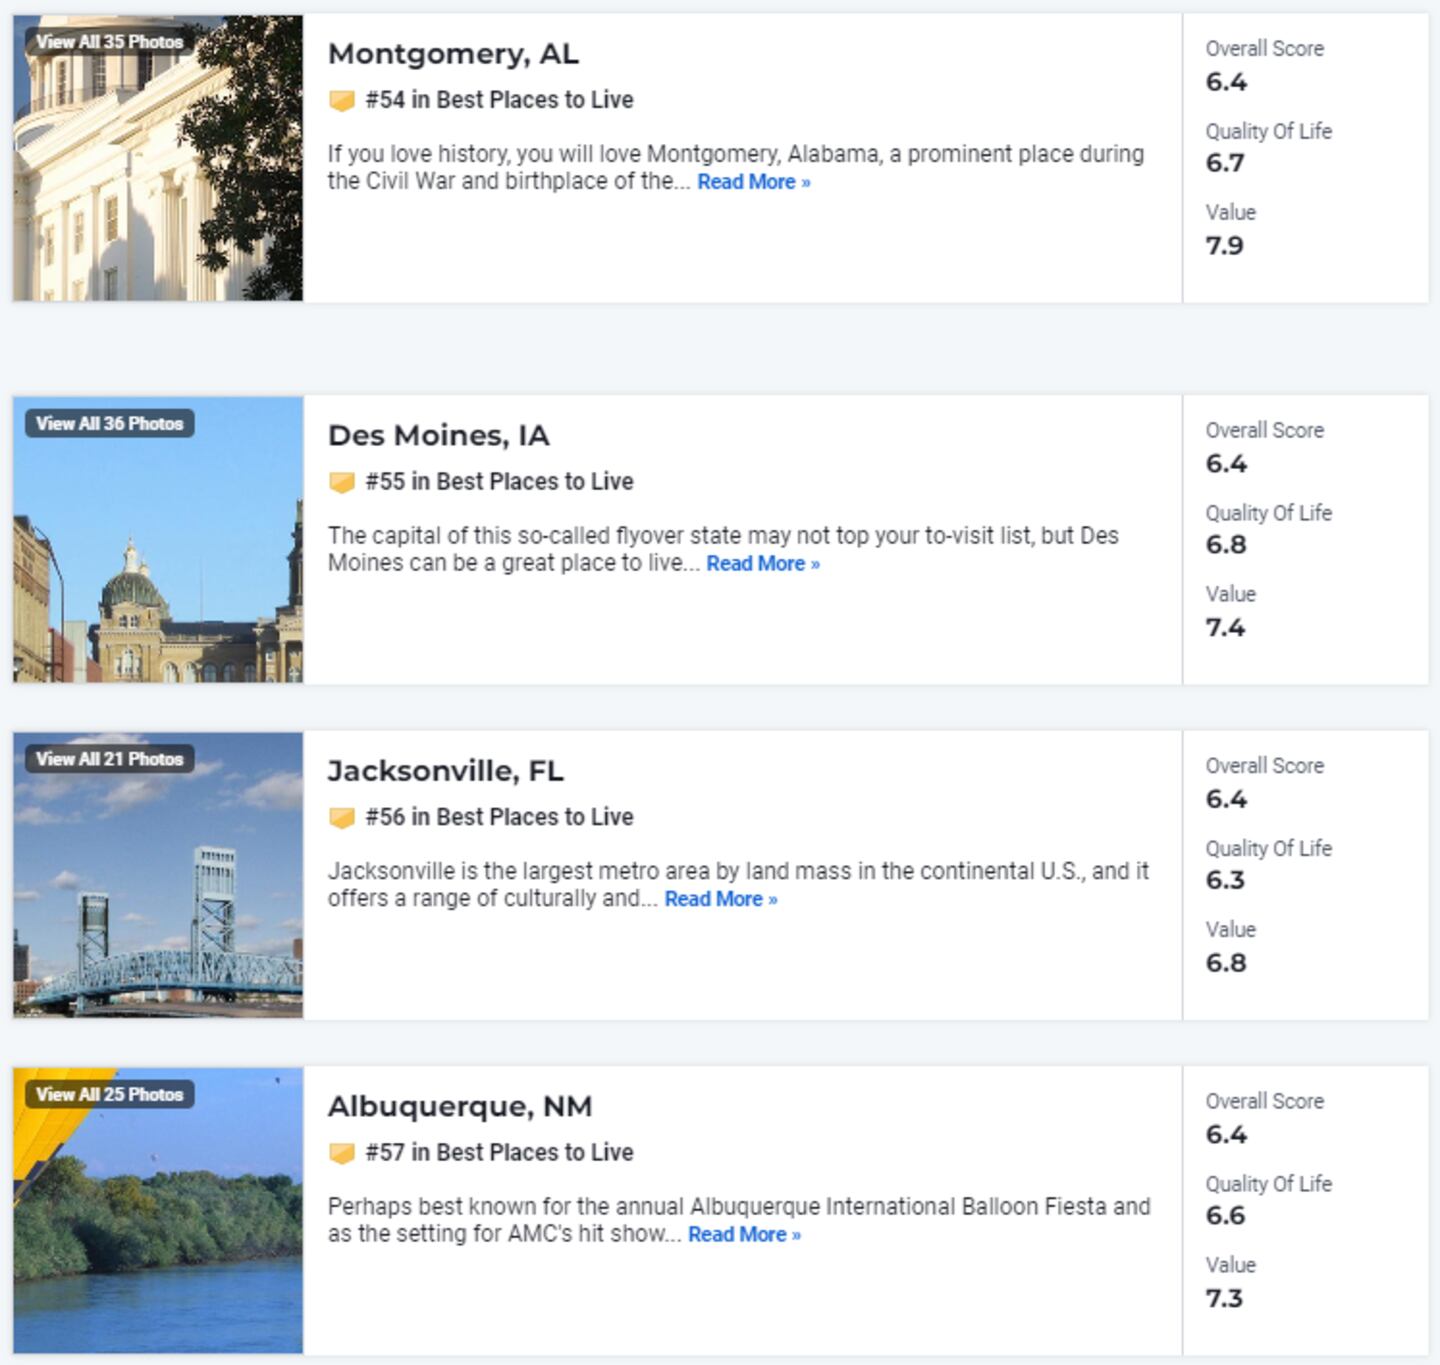Click Albuquerque's Value score 7.3

click(x=1225, y=1299)
